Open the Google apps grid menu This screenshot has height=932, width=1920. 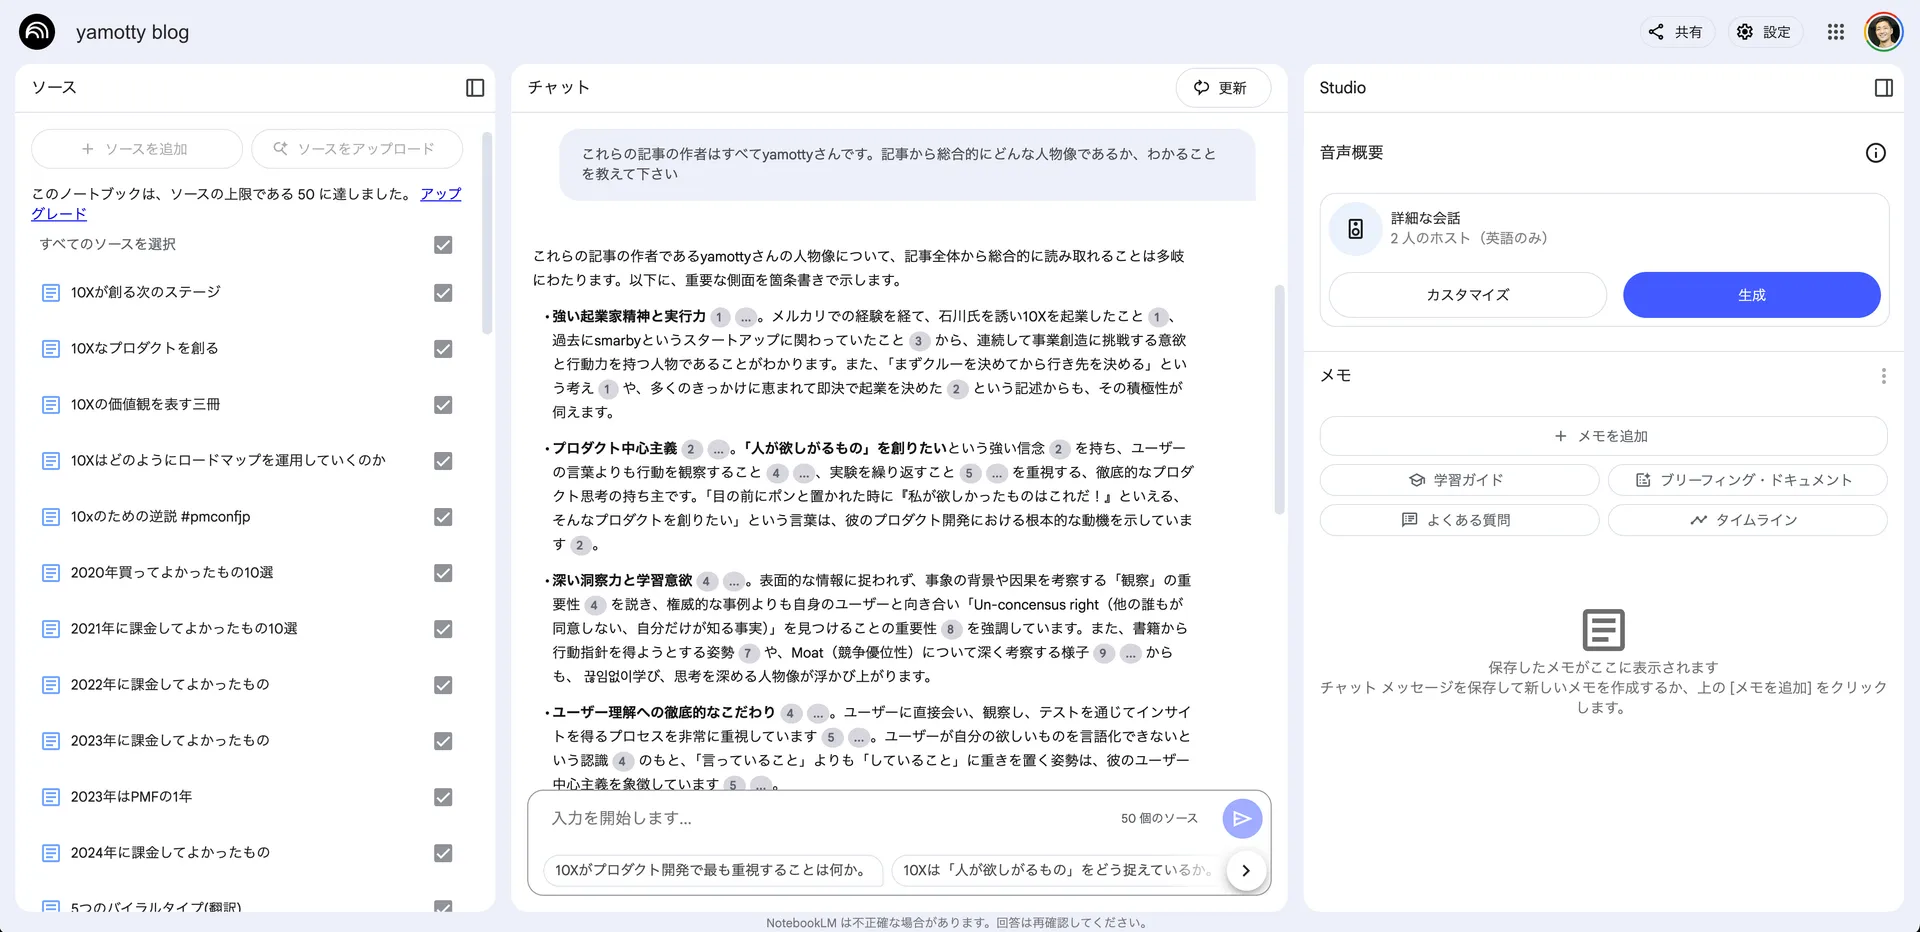point(1835,31)
